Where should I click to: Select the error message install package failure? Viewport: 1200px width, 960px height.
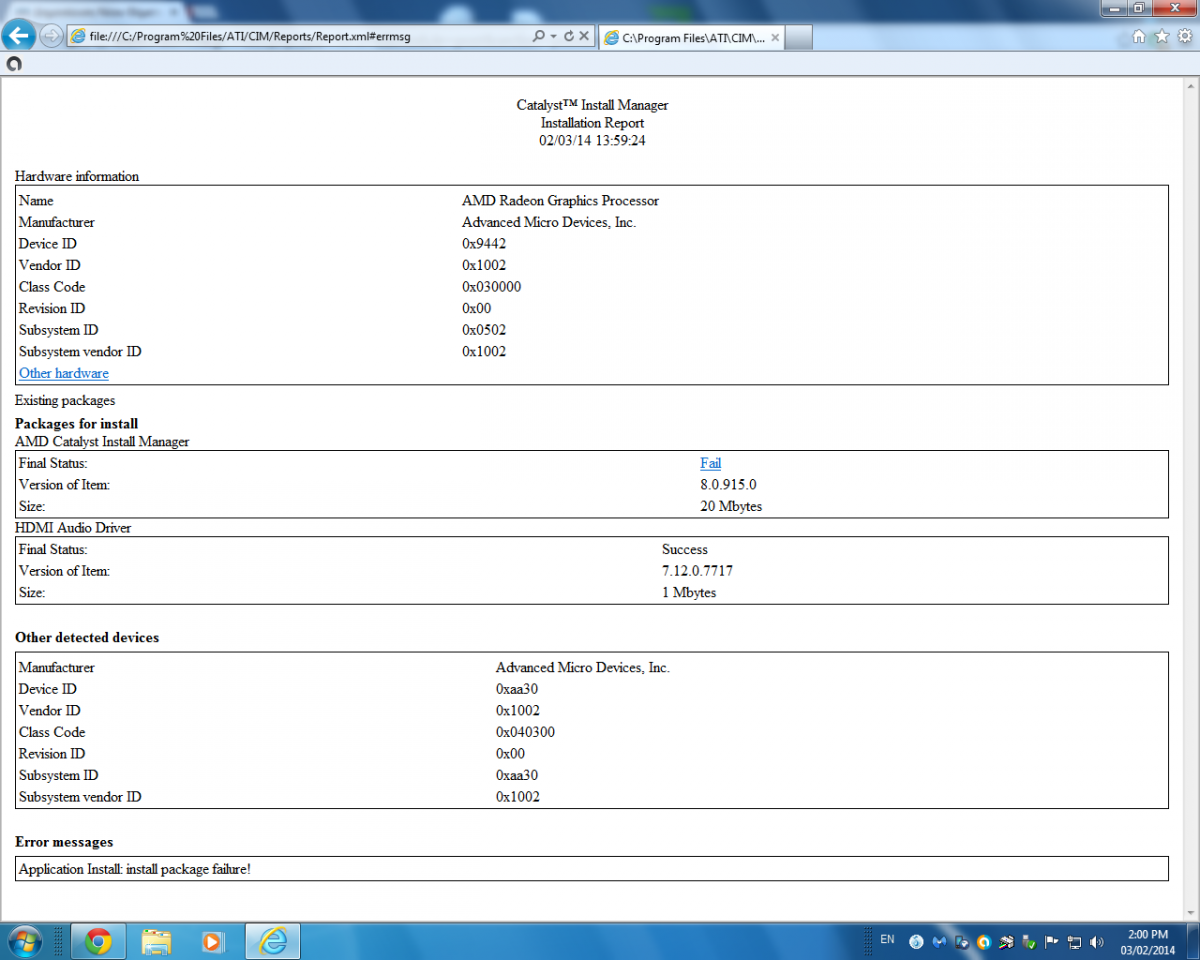click(x=135, y=869)
